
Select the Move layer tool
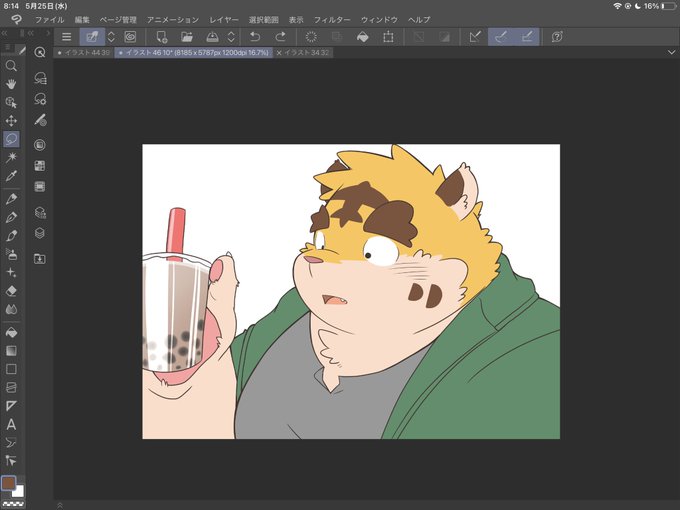coord(11,121)
